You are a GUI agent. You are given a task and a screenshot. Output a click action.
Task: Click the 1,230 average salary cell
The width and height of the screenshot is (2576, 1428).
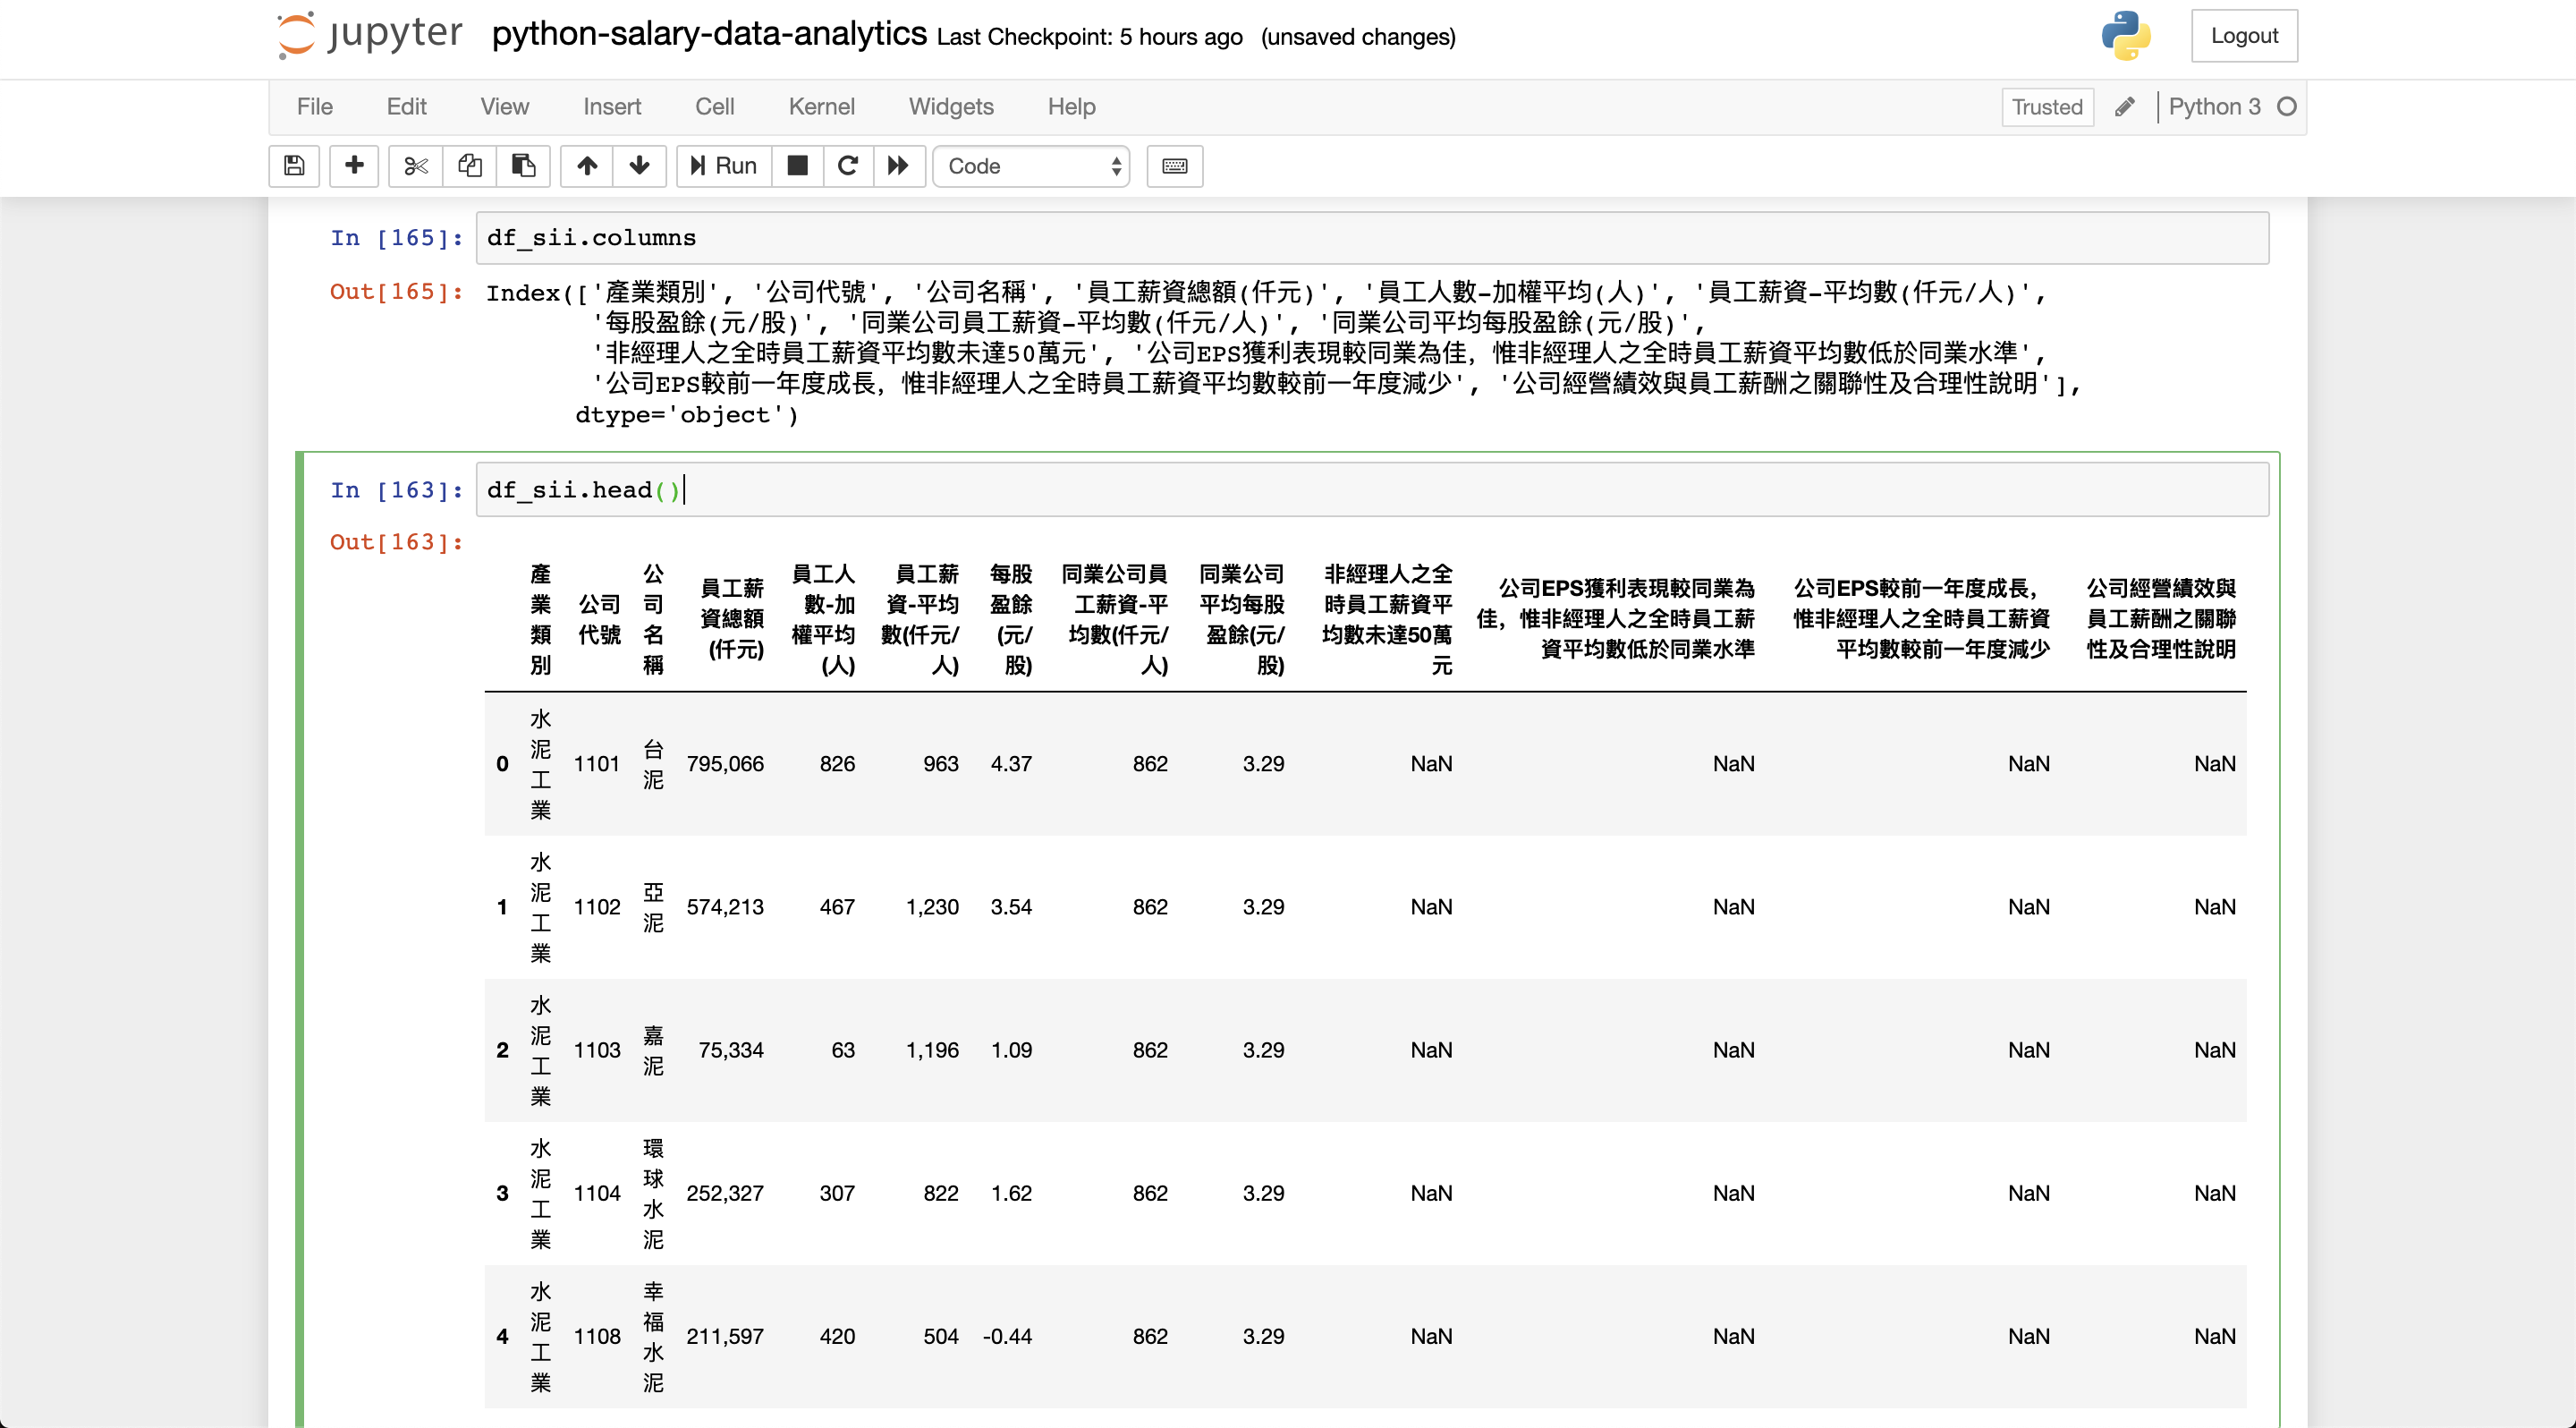click(x=932, y=907)
